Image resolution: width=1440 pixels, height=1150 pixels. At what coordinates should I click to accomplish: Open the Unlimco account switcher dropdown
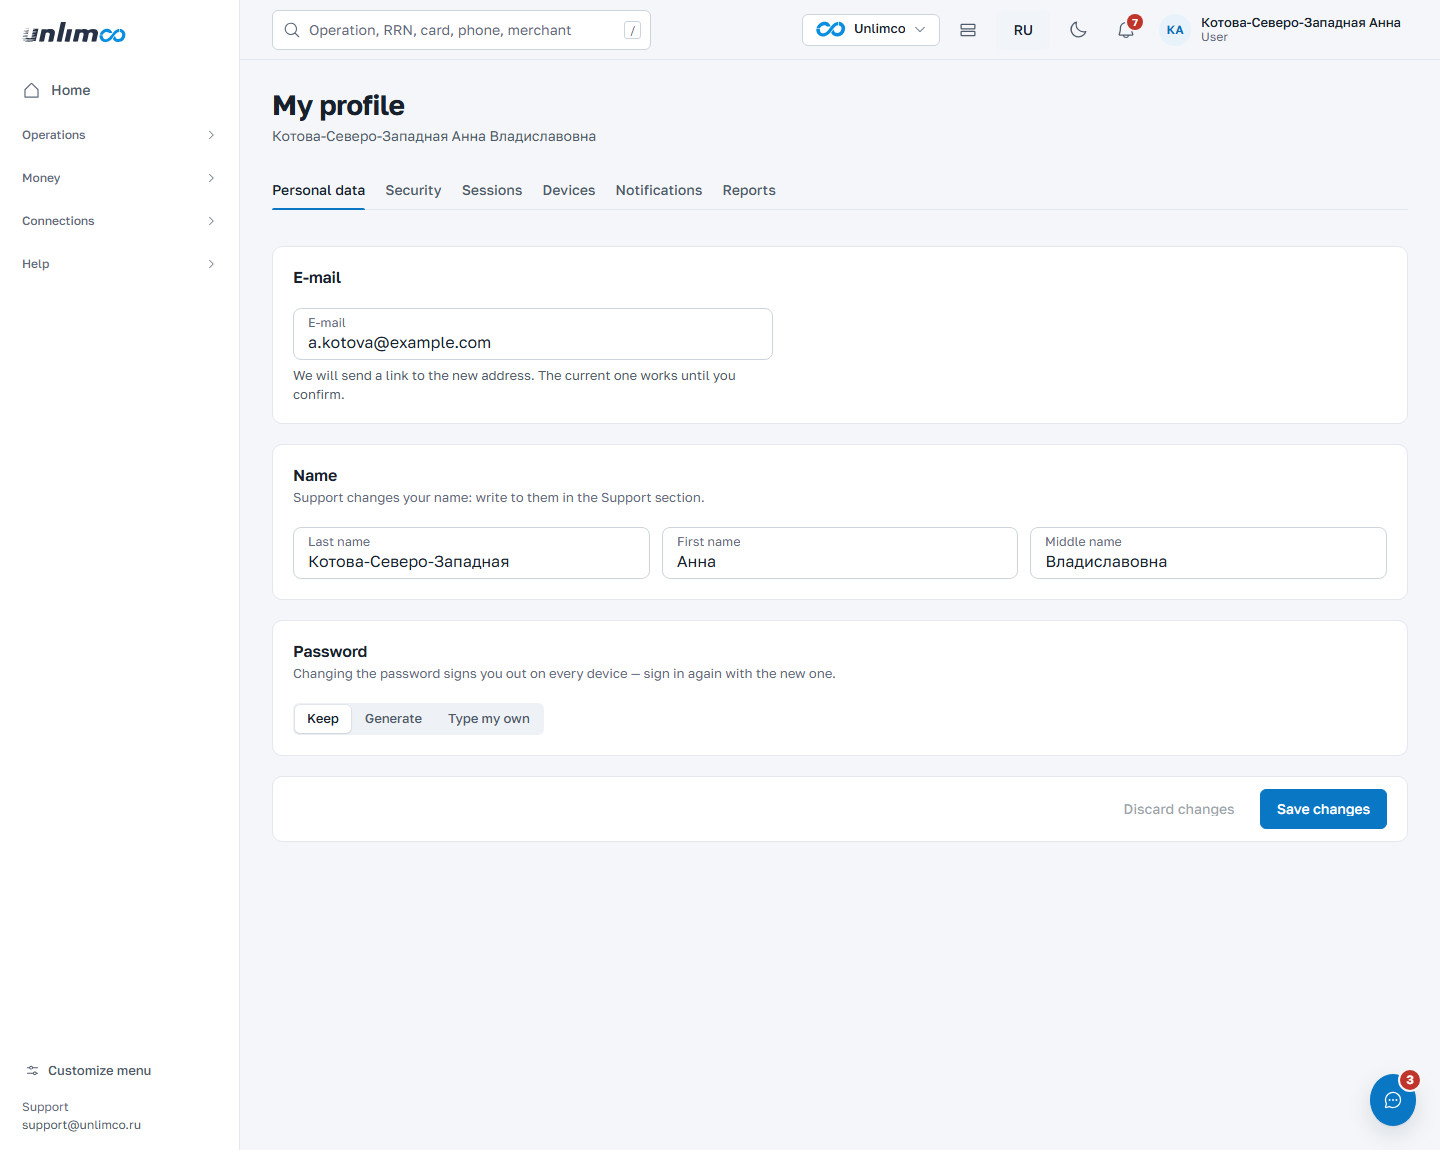pyautogui.click(x=871, y=30)
